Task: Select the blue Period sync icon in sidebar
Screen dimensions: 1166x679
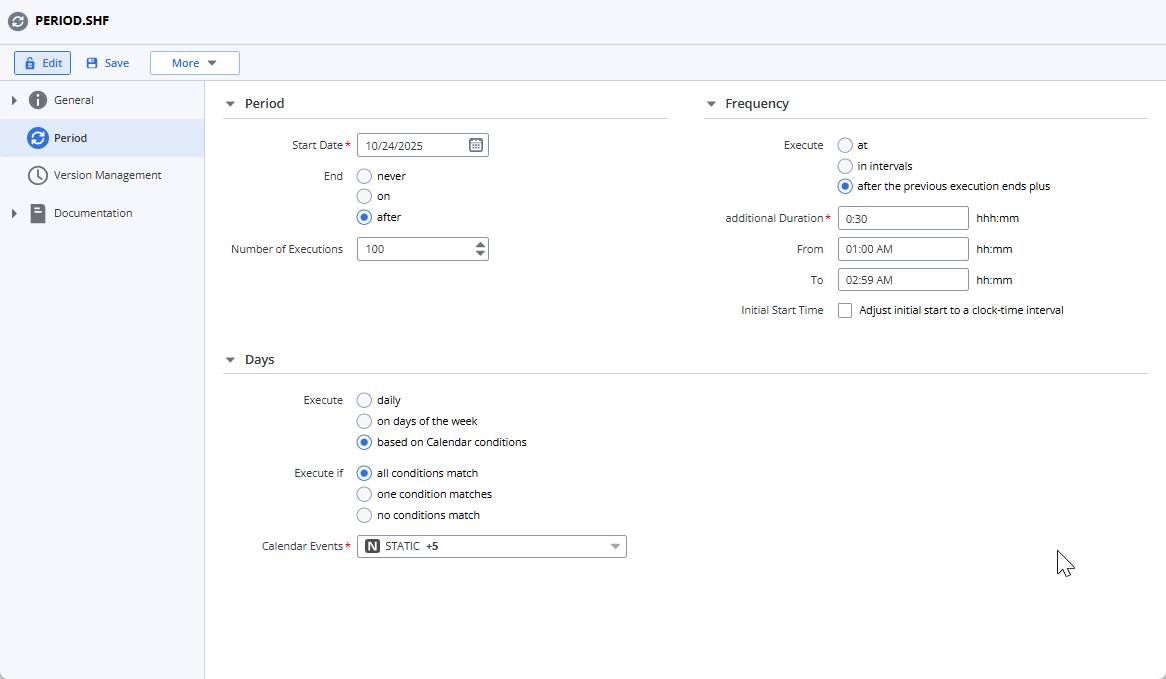Action: point(36,137)
